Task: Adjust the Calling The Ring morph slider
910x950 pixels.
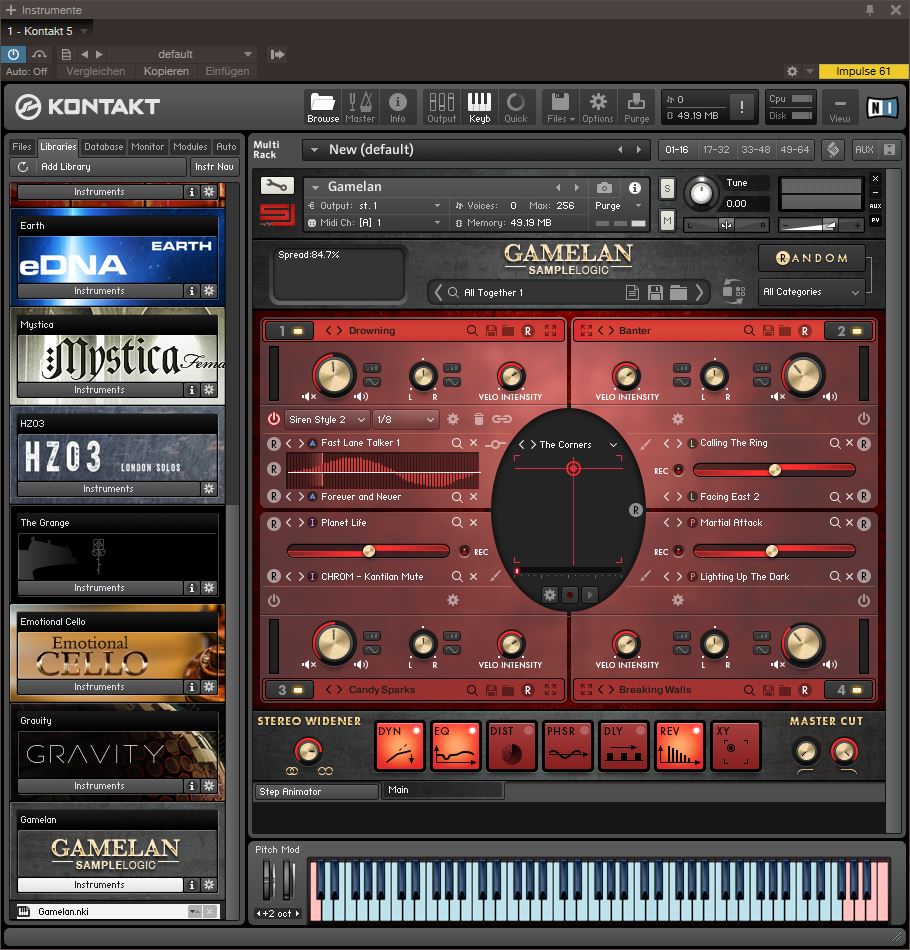Action: tap(774, 470)
